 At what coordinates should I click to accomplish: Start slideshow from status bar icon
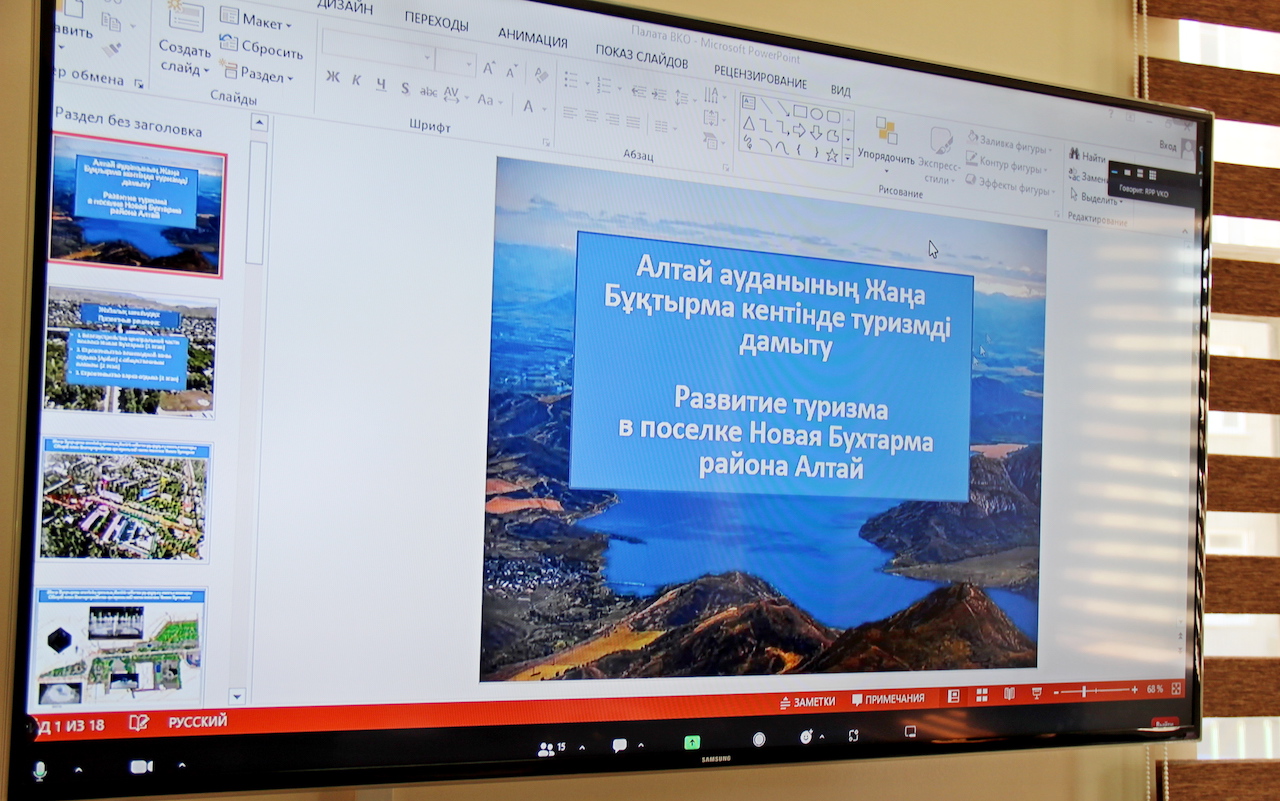pyautogui.click(x=1037, y=692)
